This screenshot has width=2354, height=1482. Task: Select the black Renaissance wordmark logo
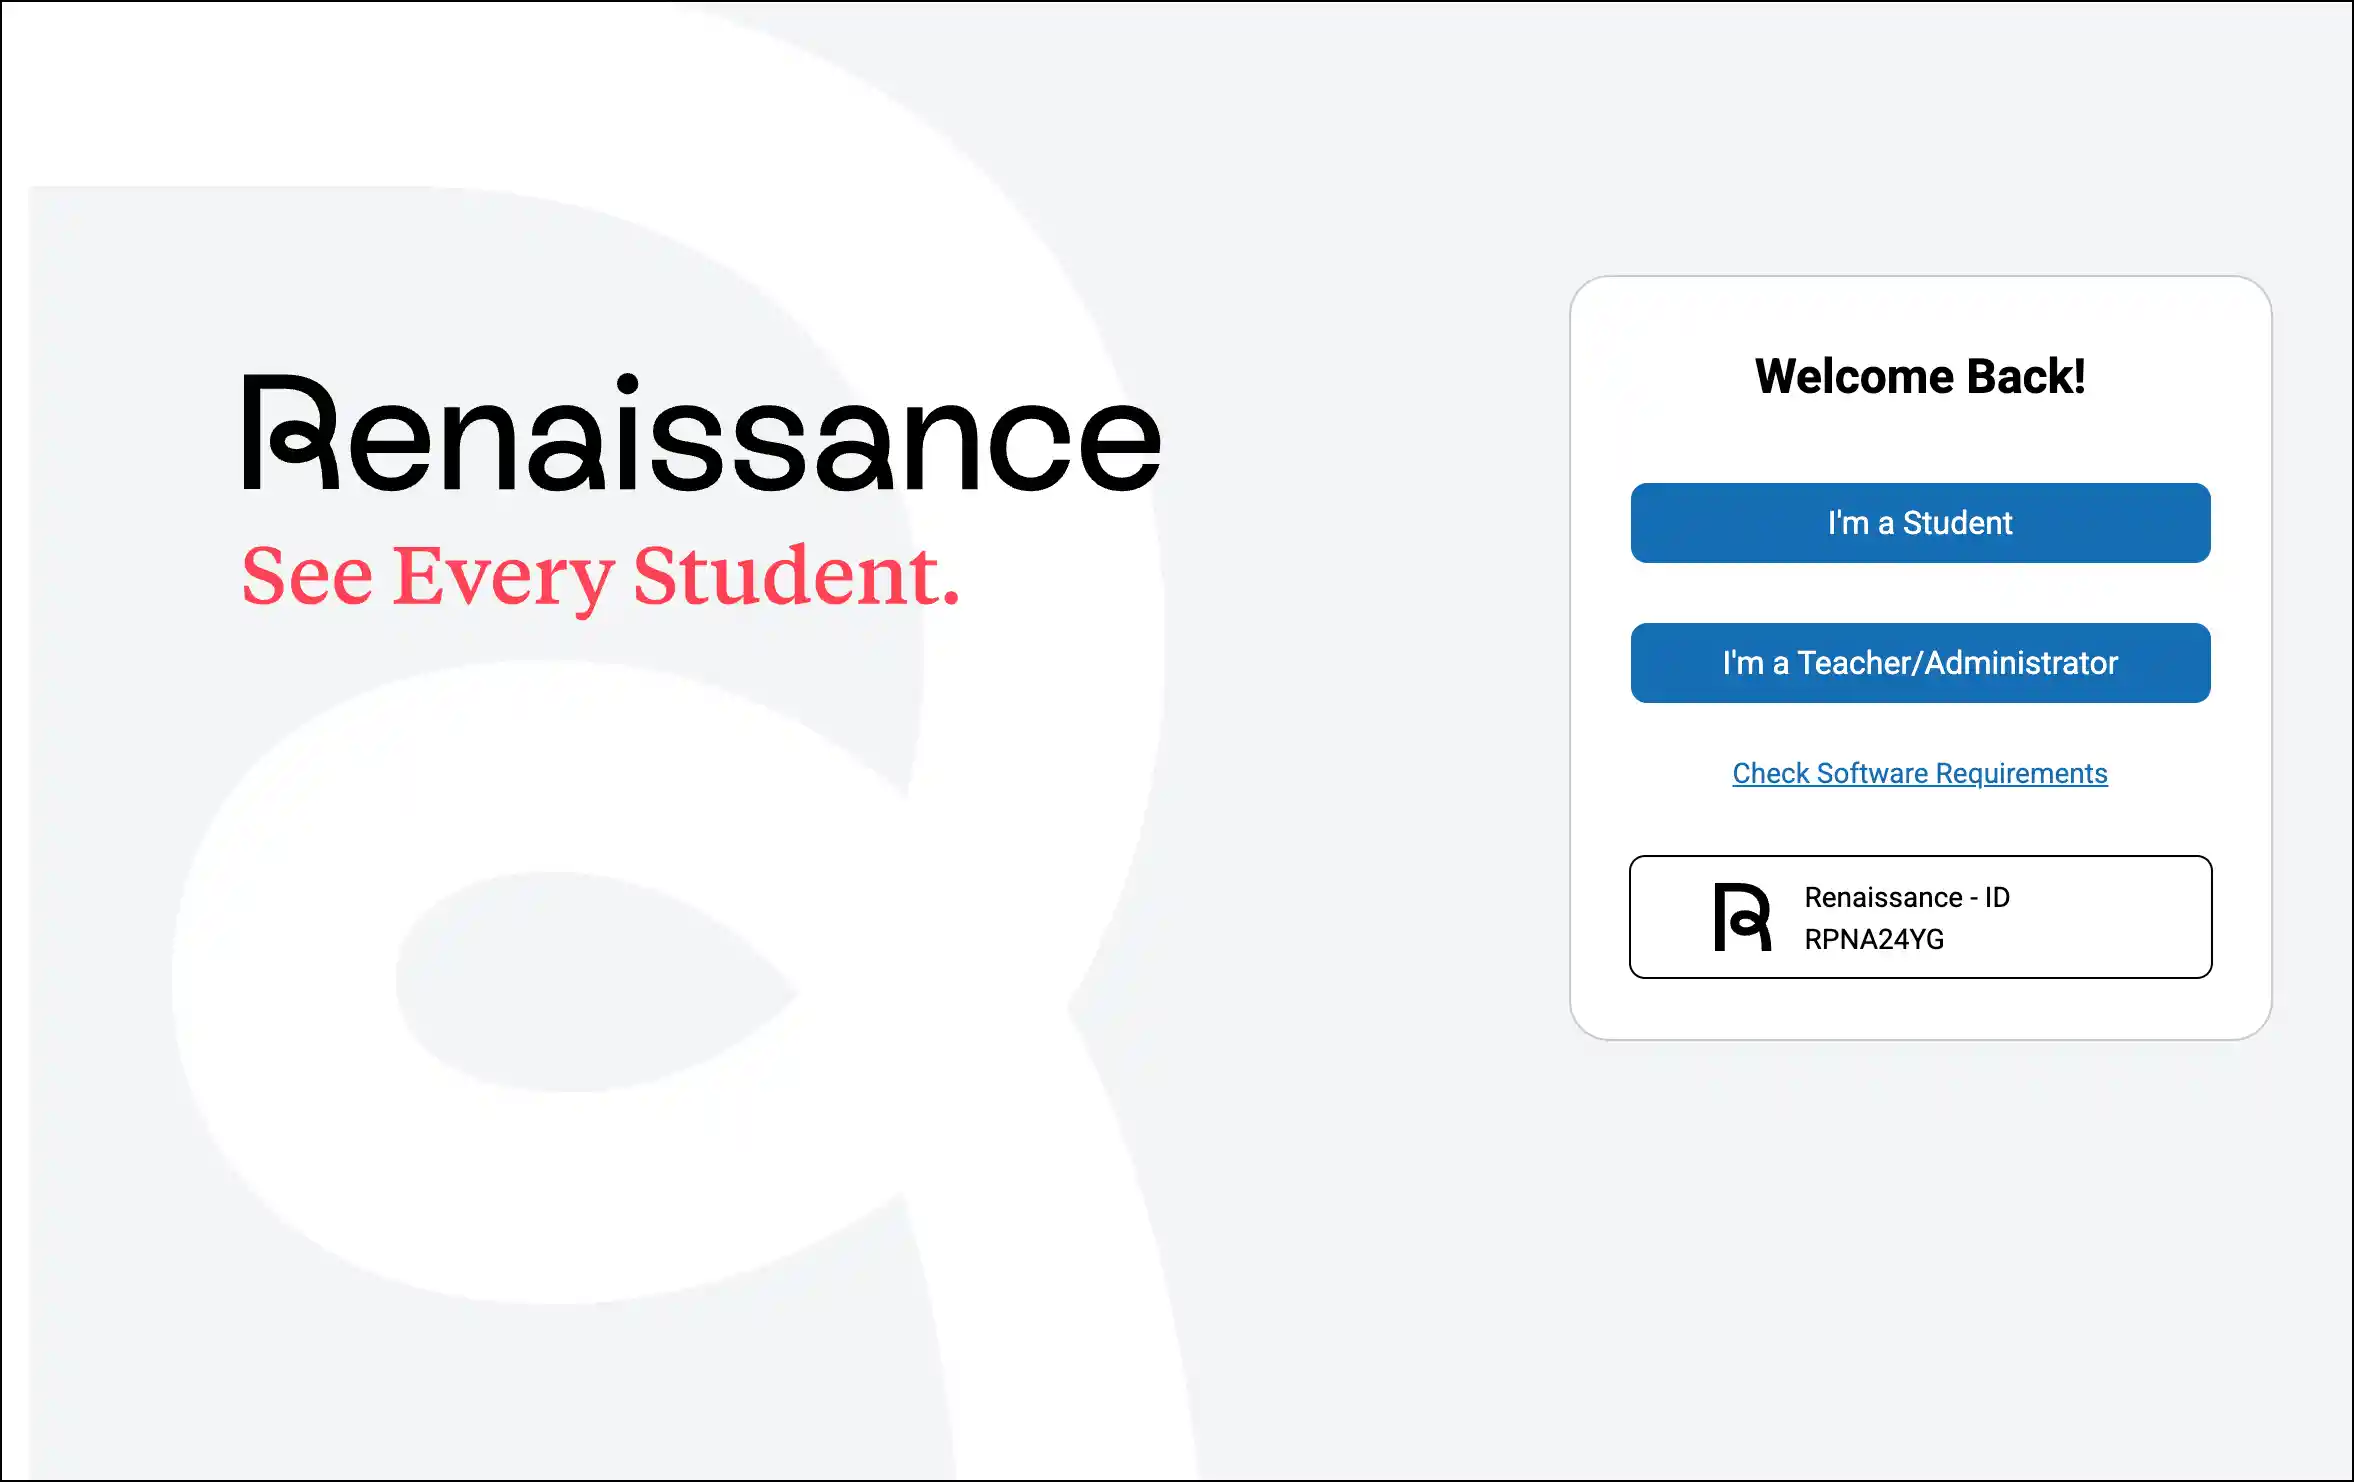tap(702, 432)
